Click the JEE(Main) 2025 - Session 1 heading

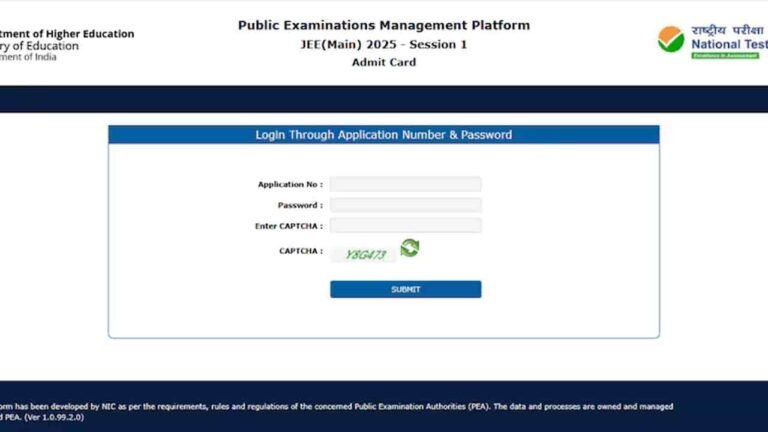pyautogui.click(x=384, y=44)
